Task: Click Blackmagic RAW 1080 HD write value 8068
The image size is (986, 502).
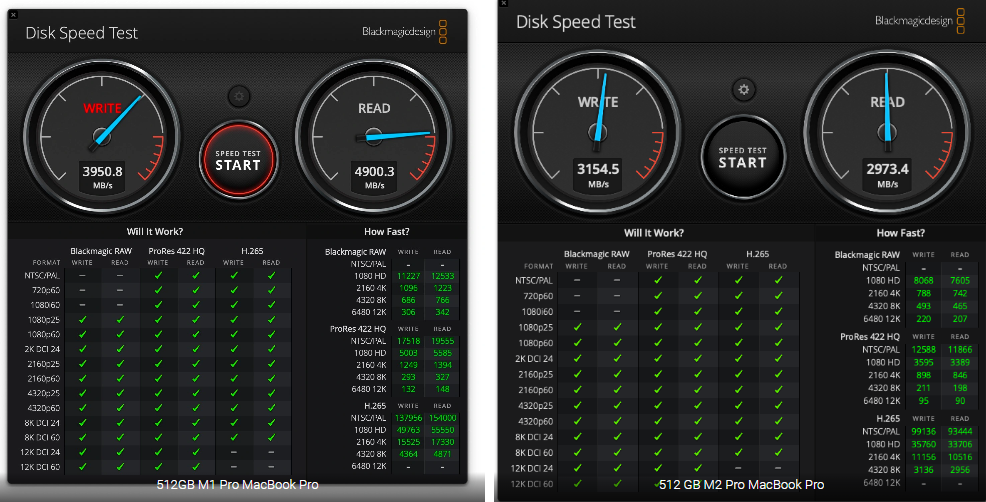Action: [x=924, y=281]
